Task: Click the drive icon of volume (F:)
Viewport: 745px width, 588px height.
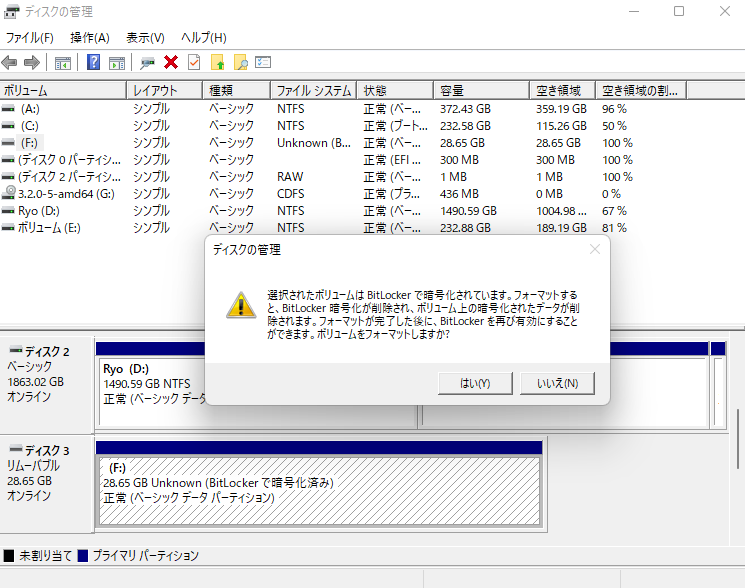Action: (8, 142)
